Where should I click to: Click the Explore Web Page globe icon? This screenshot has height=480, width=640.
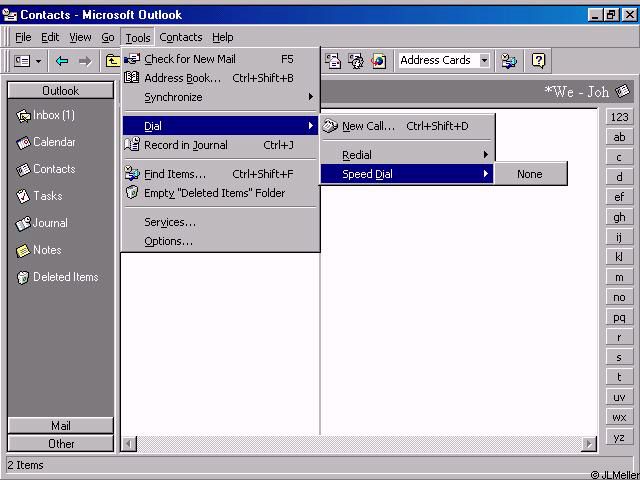[378, 61]
